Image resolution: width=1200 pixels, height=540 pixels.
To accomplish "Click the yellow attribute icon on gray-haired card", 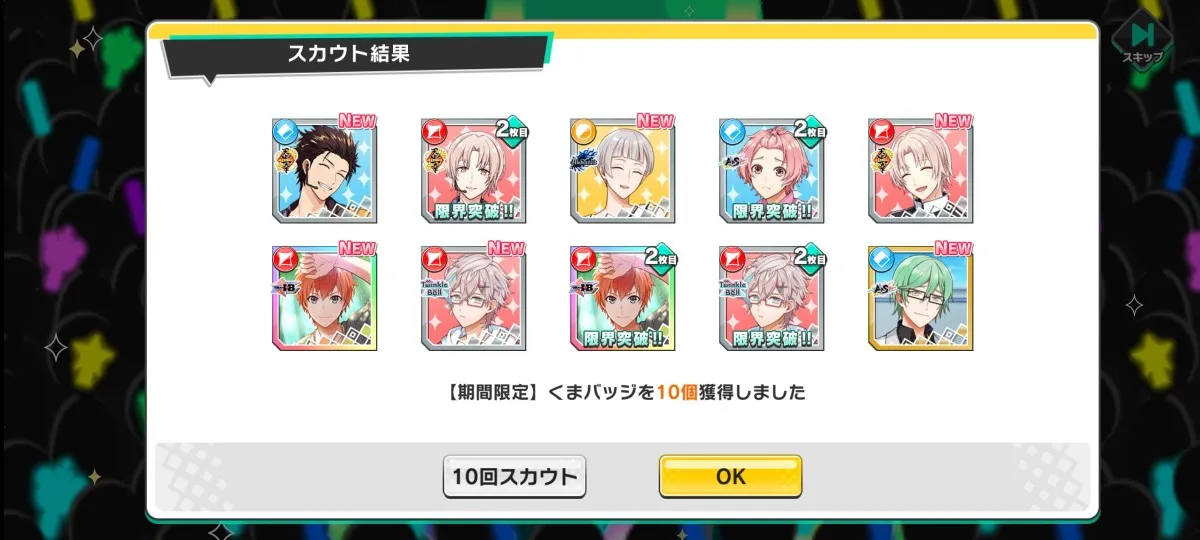I will pyautogui.click(x=583, y=131).
